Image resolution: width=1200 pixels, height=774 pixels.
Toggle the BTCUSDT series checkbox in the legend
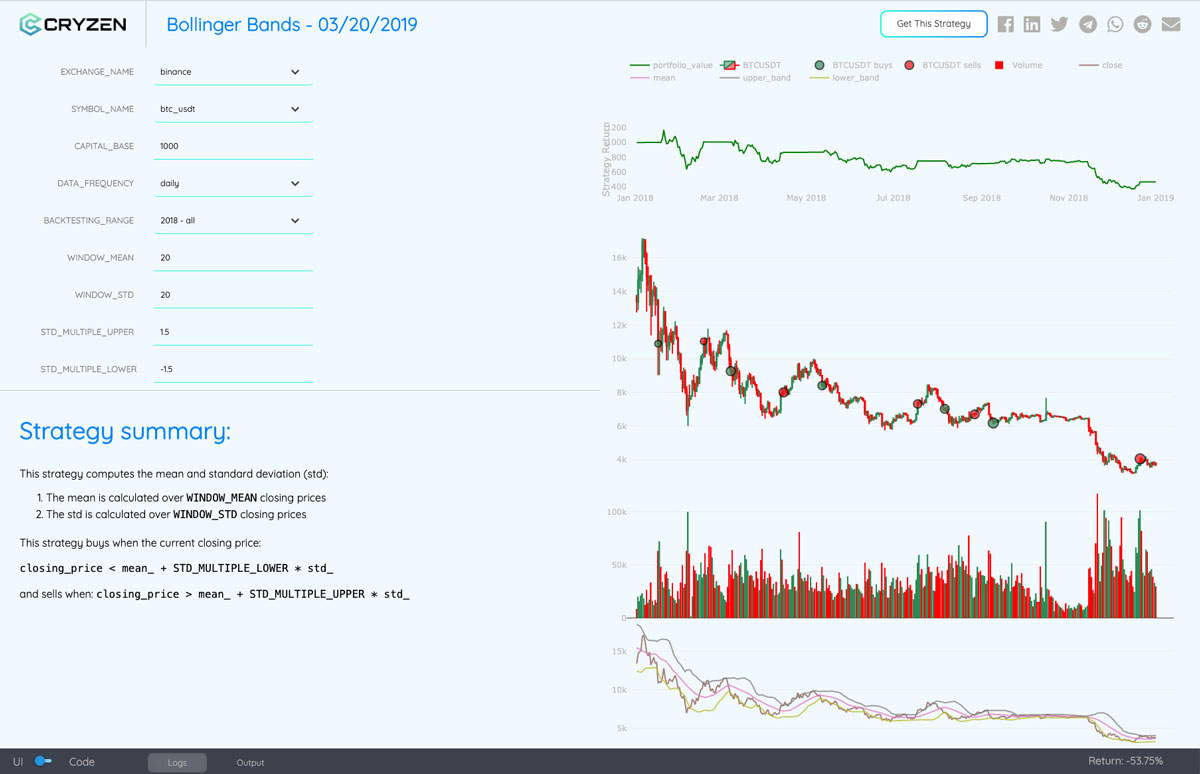(729, 63)
